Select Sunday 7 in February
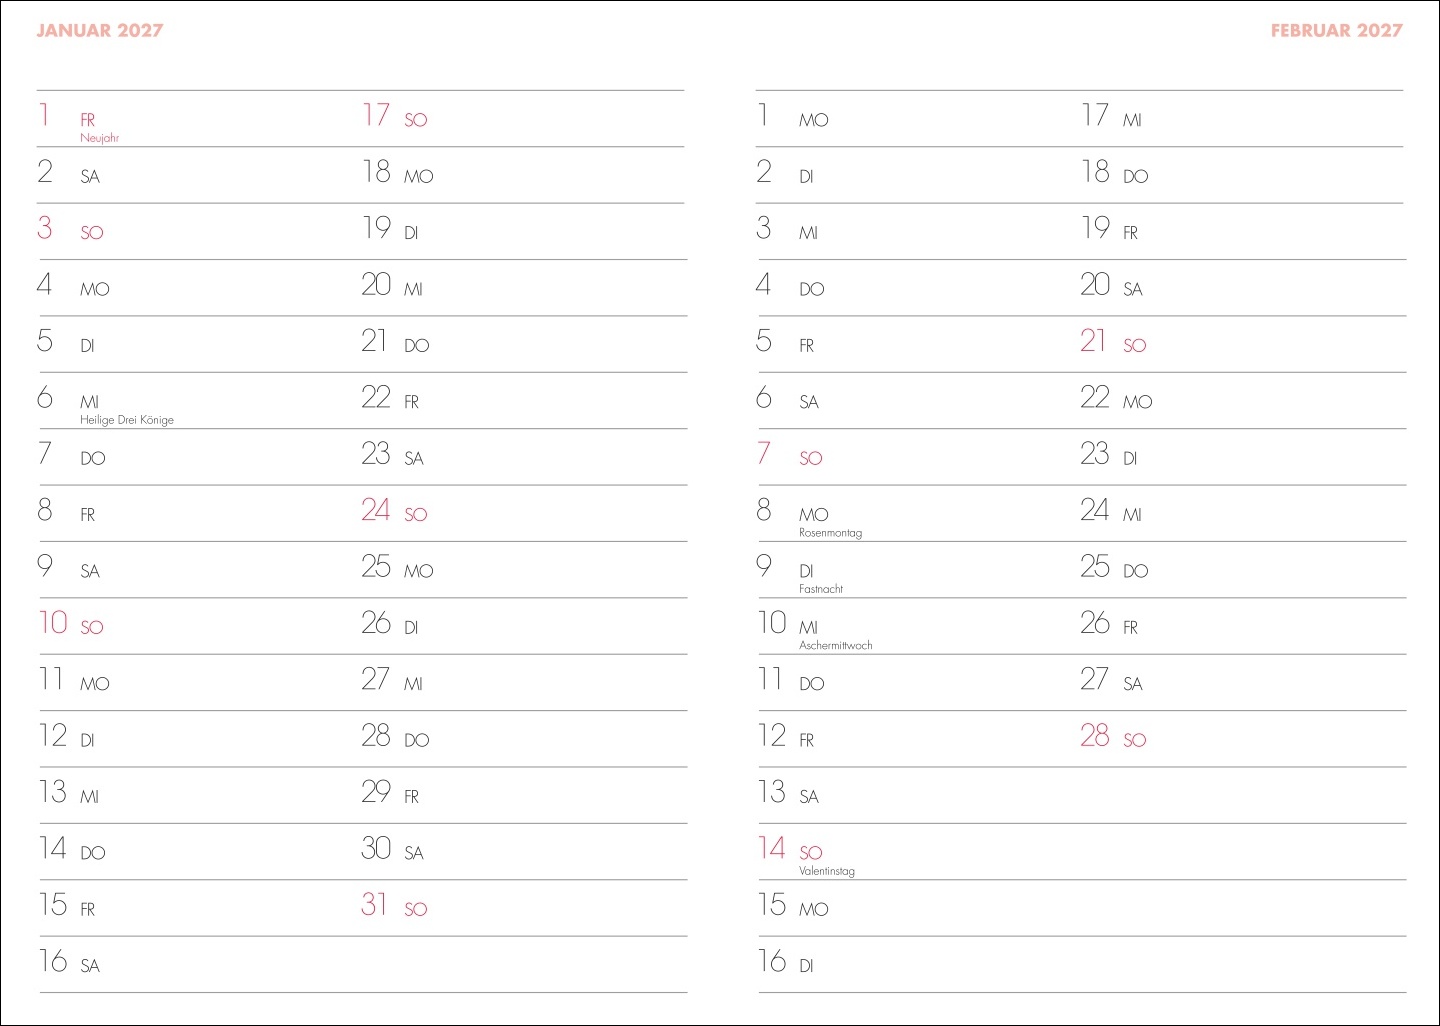Screen dimensions: 1440x1026 [x=788, y=455]
